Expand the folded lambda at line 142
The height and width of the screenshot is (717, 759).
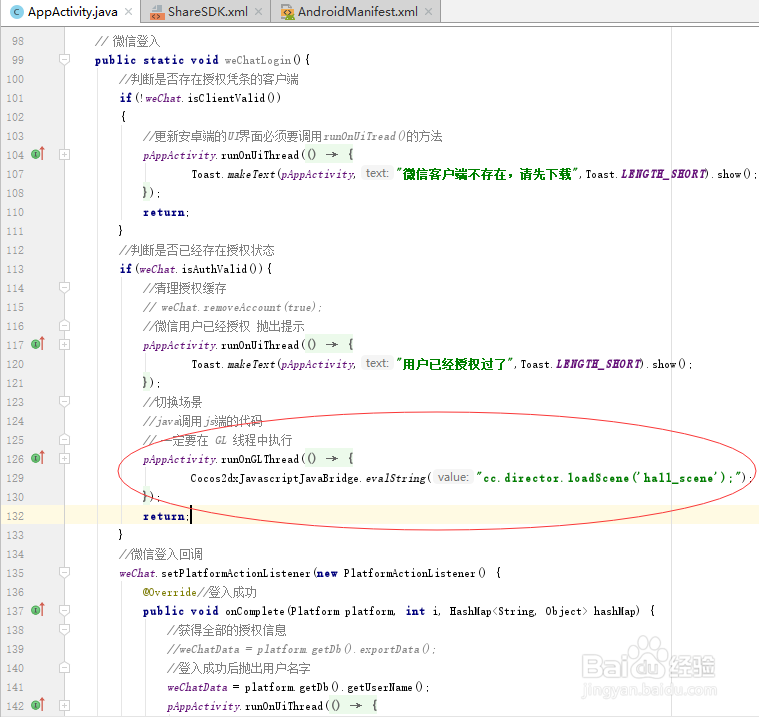tap(64, 705)
